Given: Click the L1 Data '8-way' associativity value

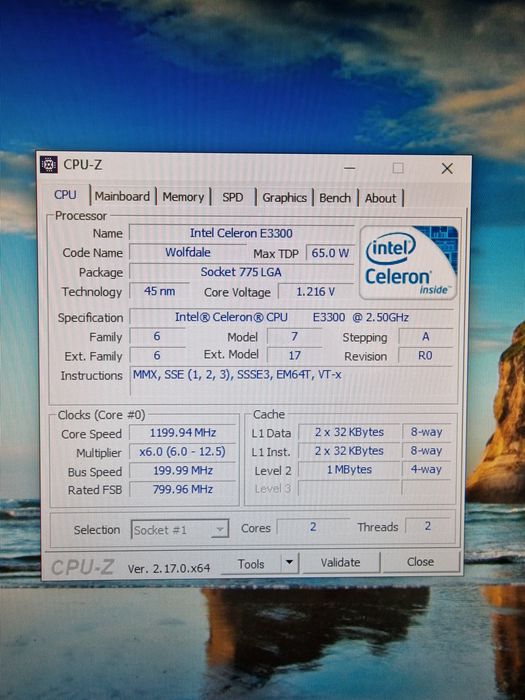Looking at the screenshot, I should point(426,432).
